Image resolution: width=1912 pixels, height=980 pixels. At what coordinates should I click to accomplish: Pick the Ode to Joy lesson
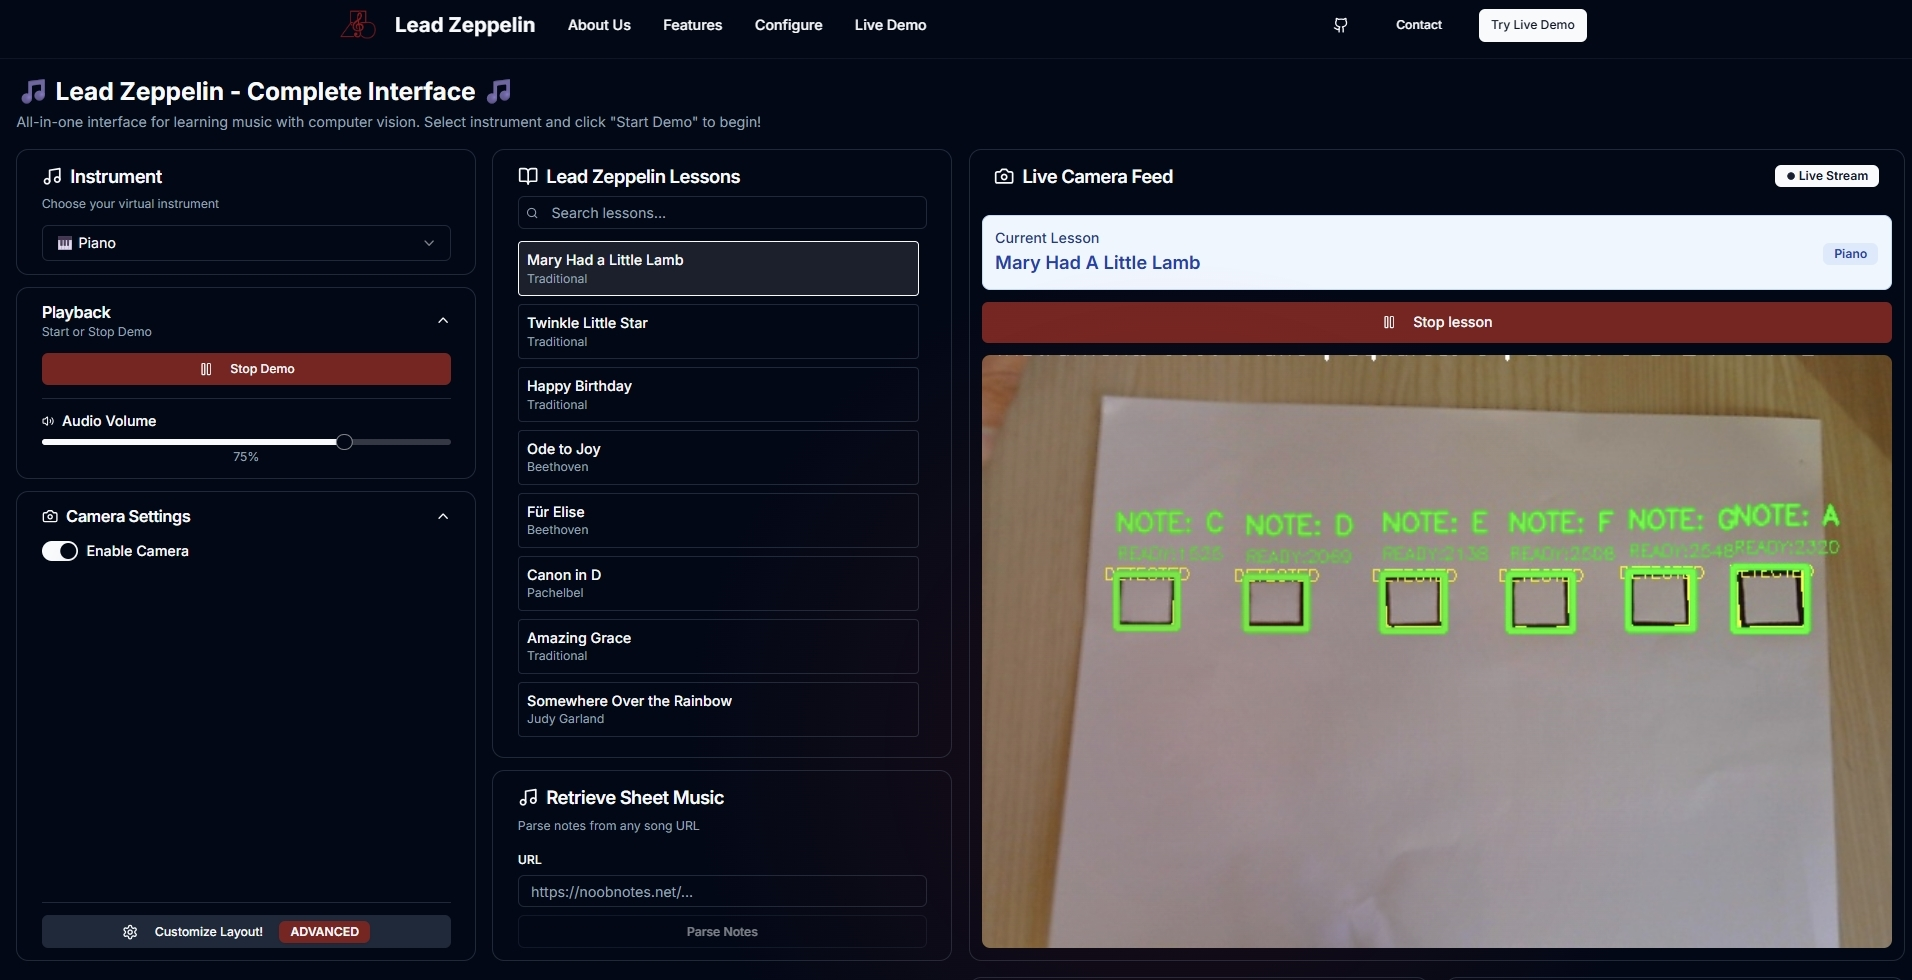pyautogui.click(x=718, y=457)
